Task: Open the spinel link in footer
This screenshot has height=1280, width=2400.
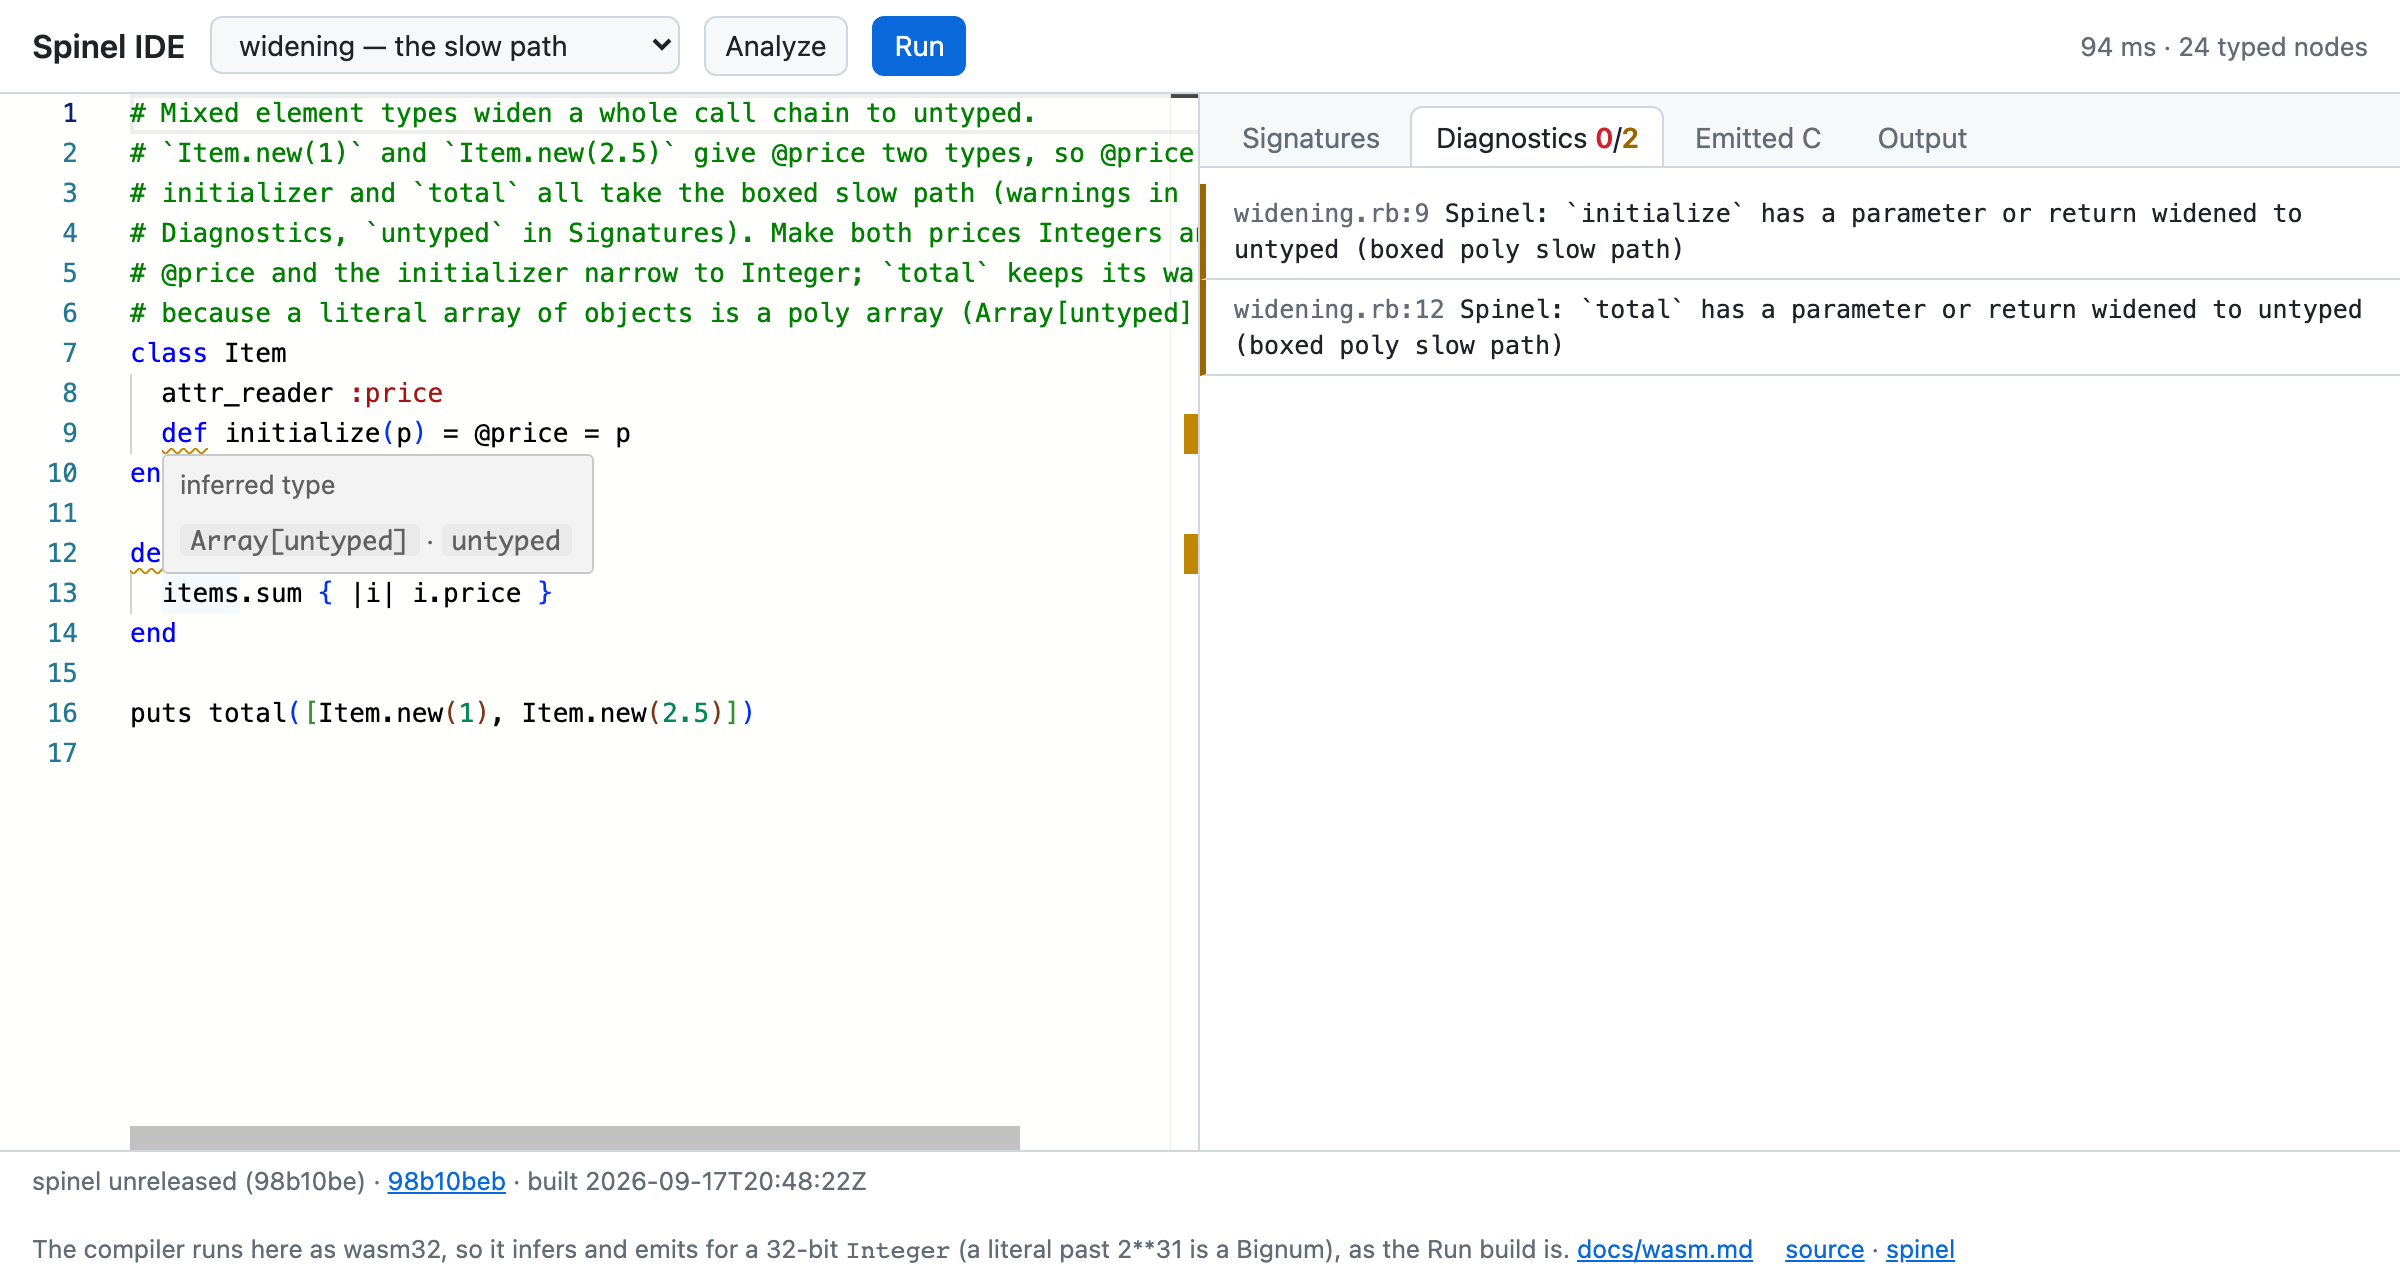Action: (1920, 1249)
